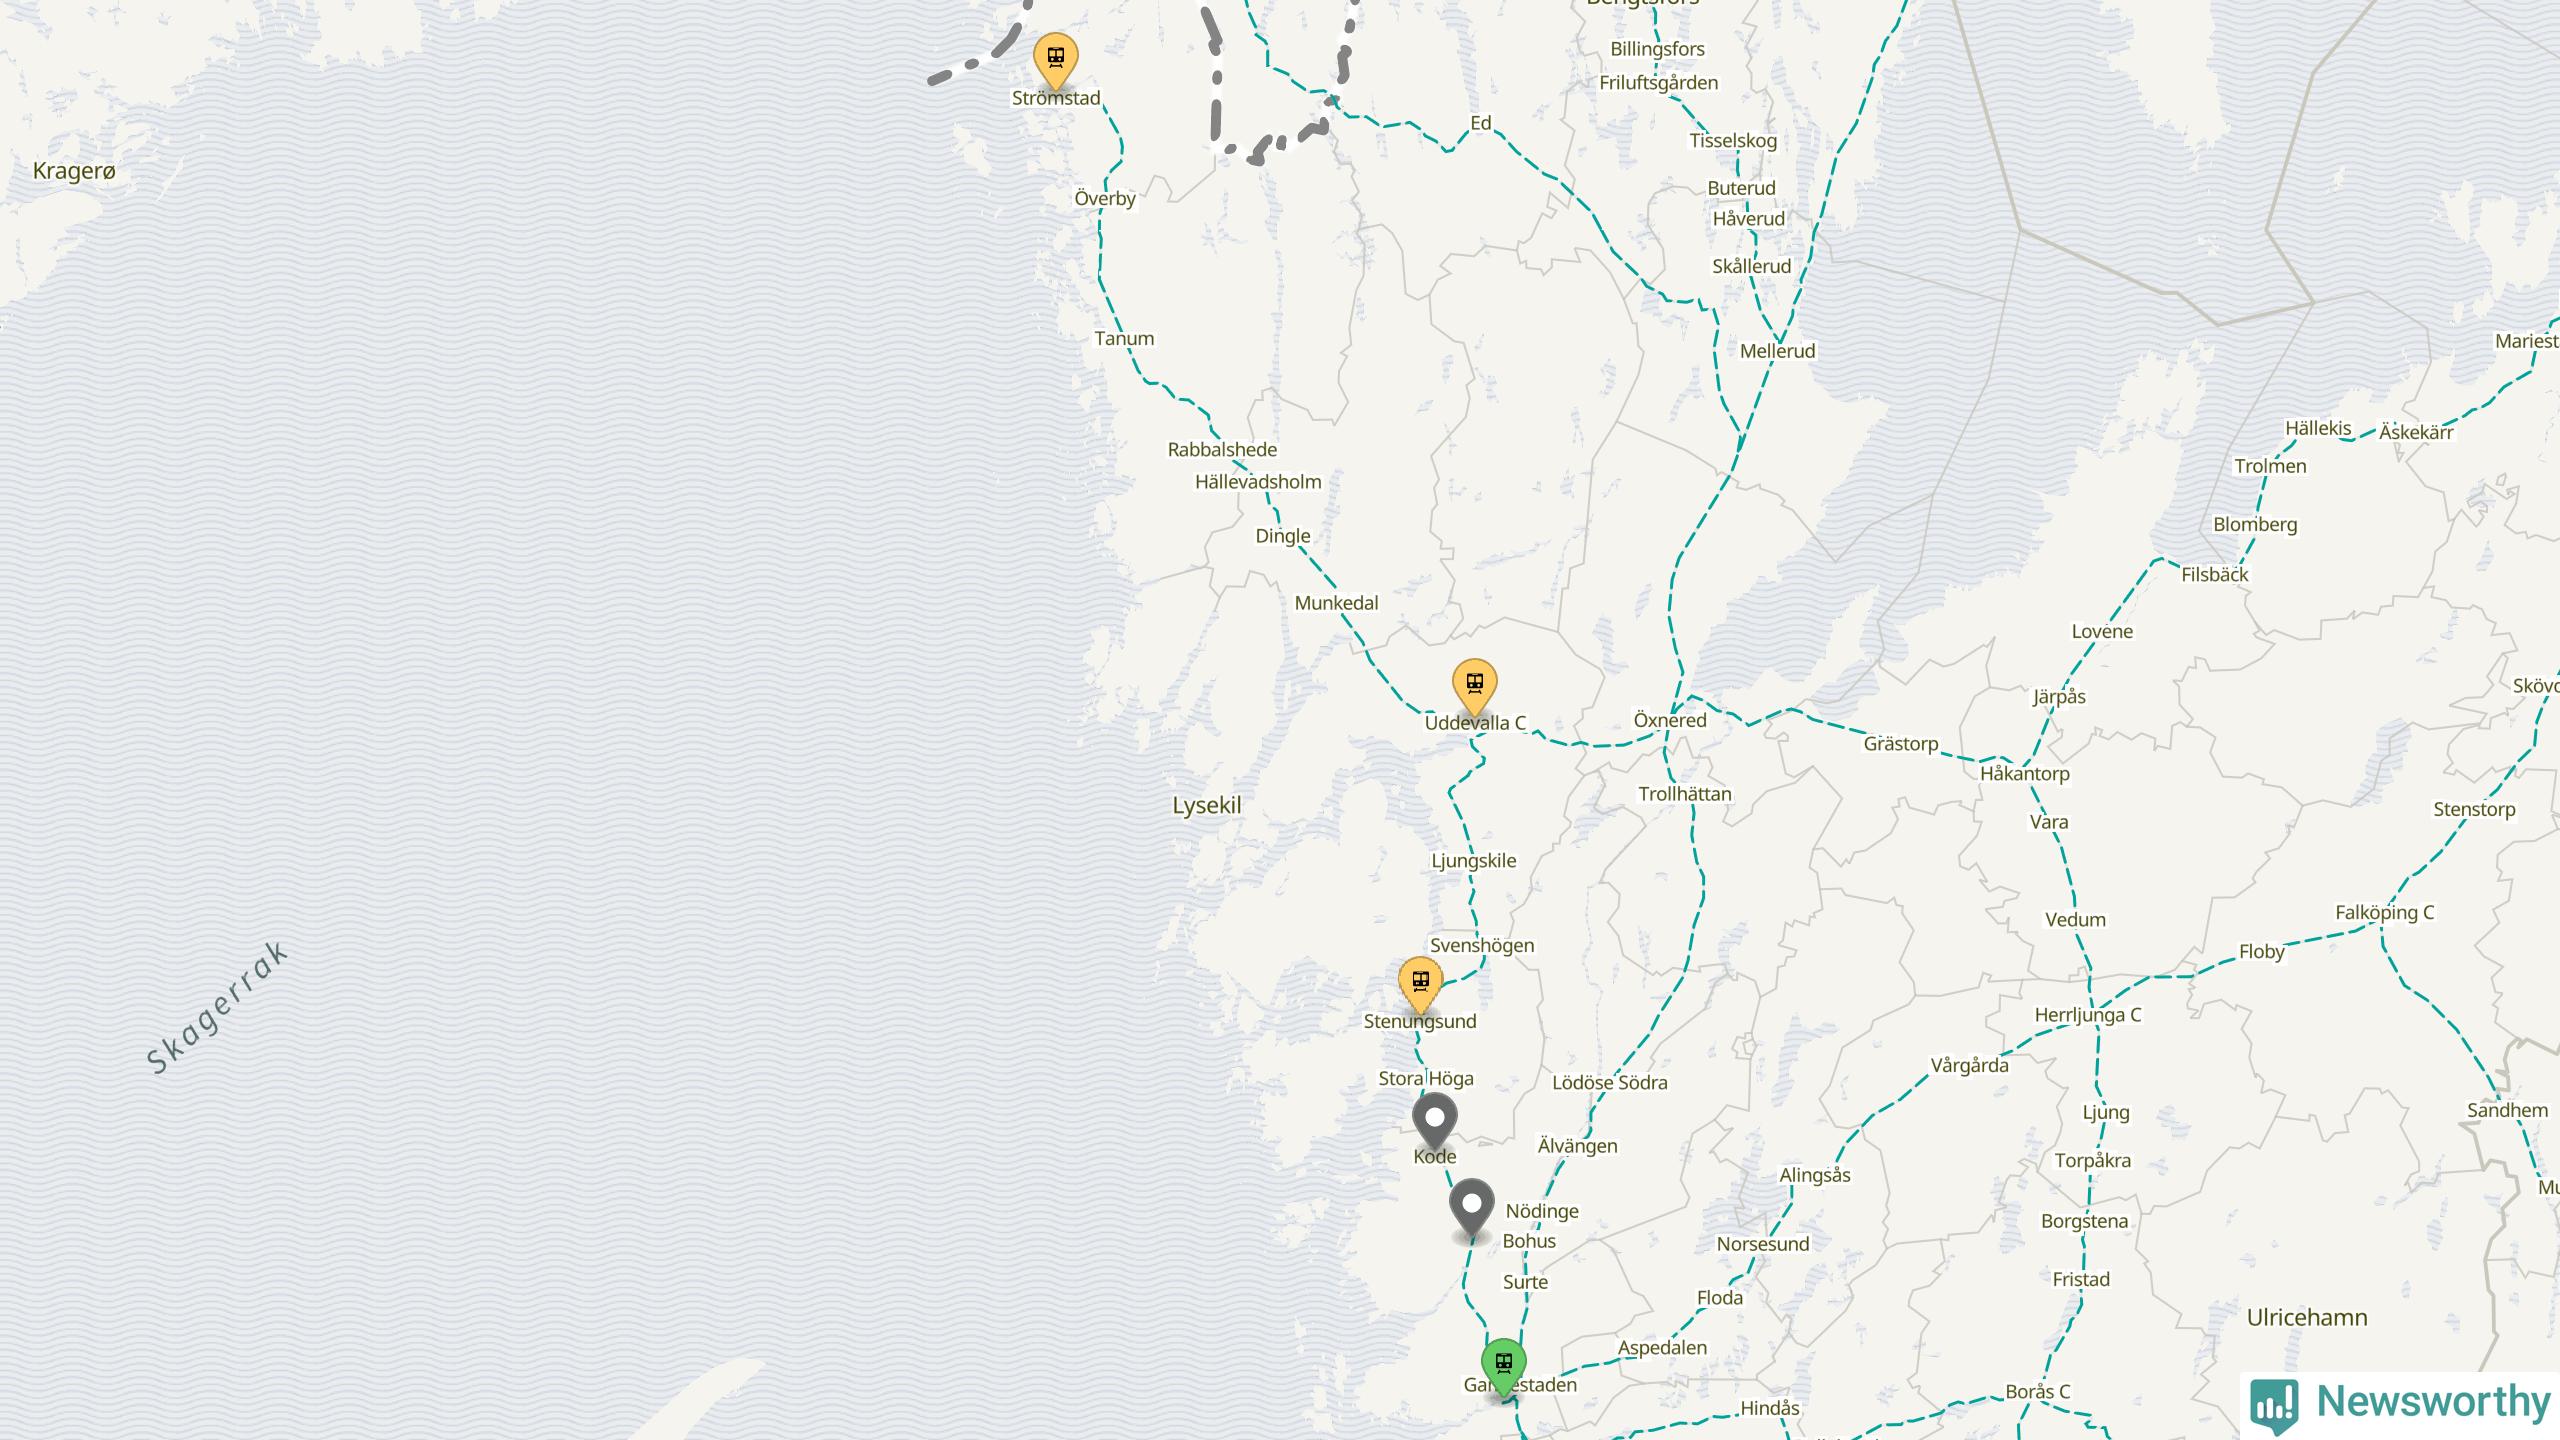Click the Ulricehamn town label
Image resolution: width=2560 pixels, height=1440 pixels.
(x=2307, y=1318)
